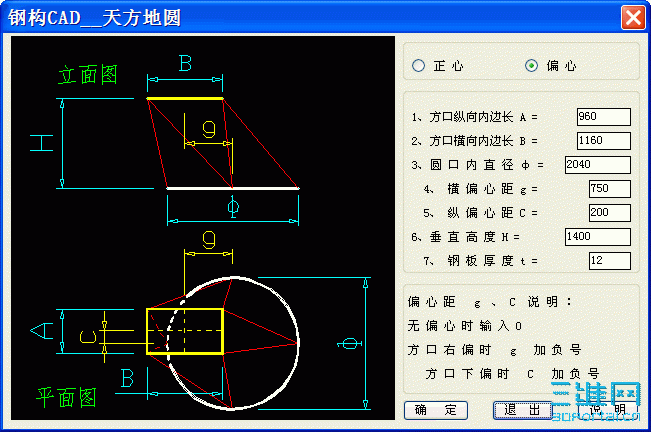Click the 钢板厚度 t input field
This screenshot has height=432, width=651.
[610, 261]
